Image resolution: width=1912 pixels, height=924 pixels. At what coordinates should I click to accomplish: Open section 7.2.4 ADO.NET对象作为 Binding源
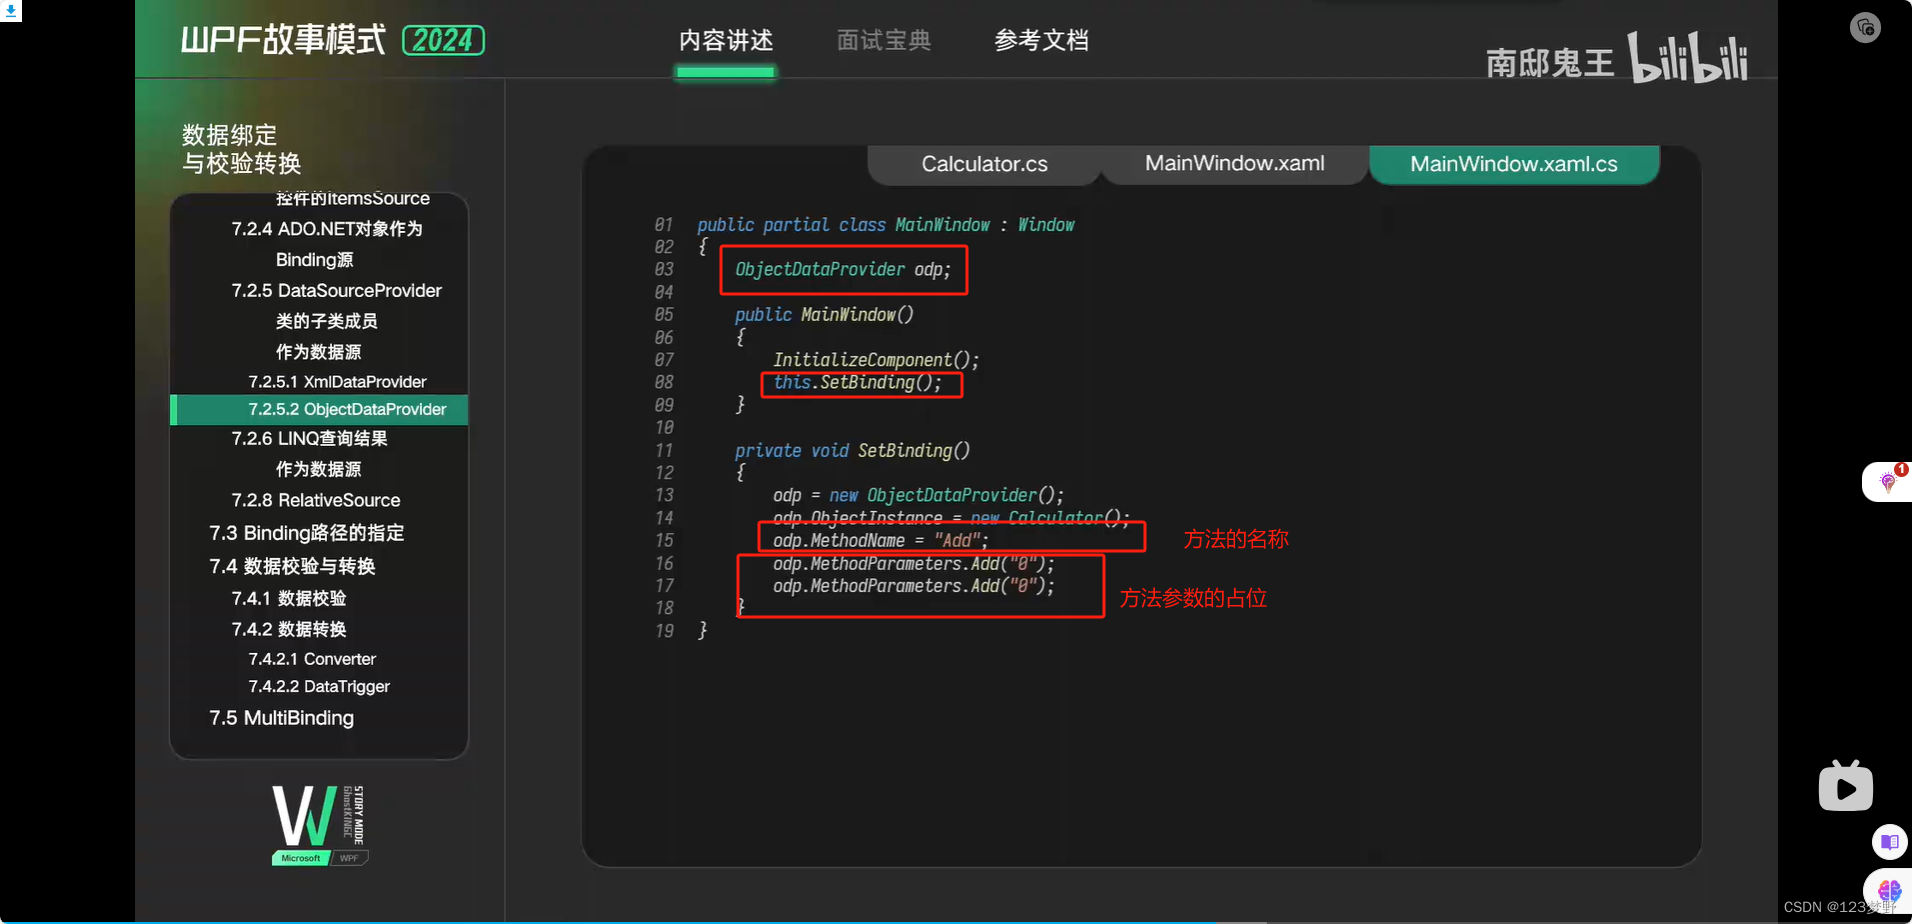click(326, 244)
